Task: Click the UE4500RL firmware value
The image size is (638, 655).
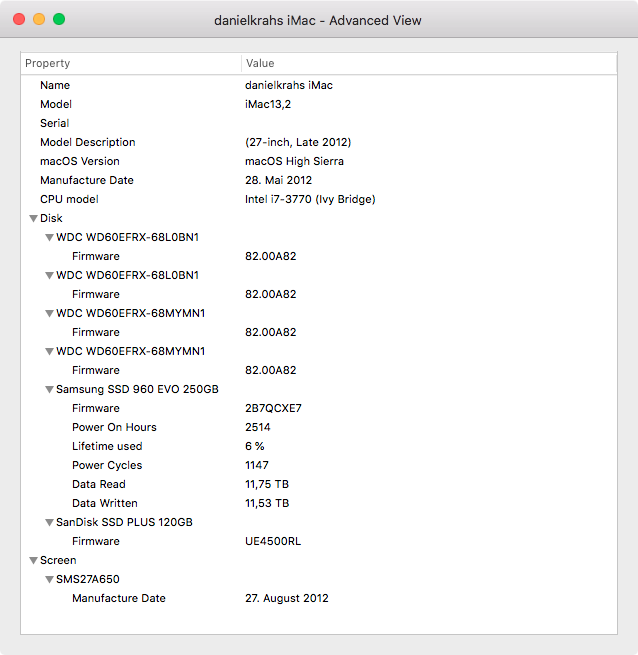Action: [273, 541]
